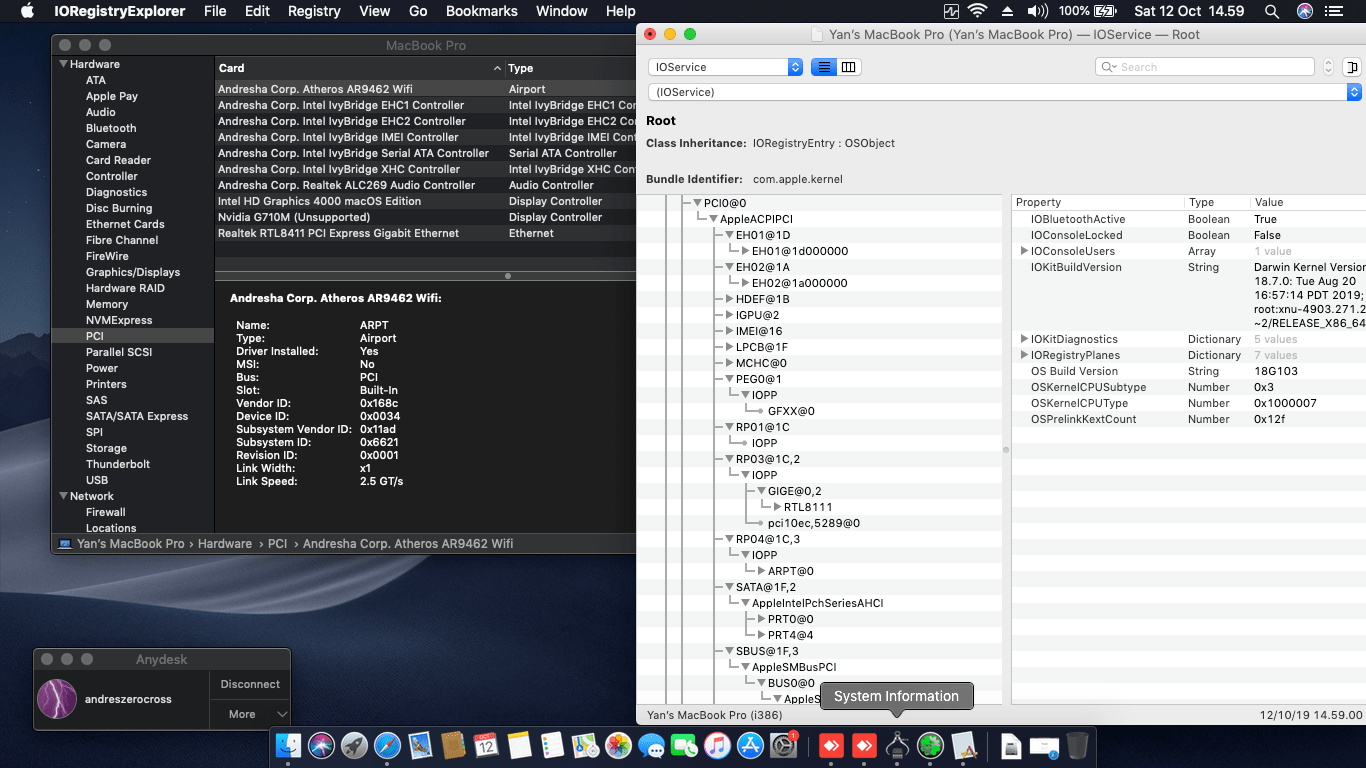Click the Disconnect button in Anydesk
The height and width of the screenshot is (768, 1366).
250,684
